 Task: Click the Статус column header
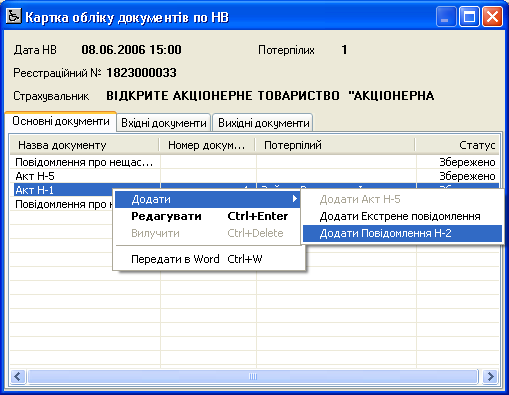(x=457, y=145)
